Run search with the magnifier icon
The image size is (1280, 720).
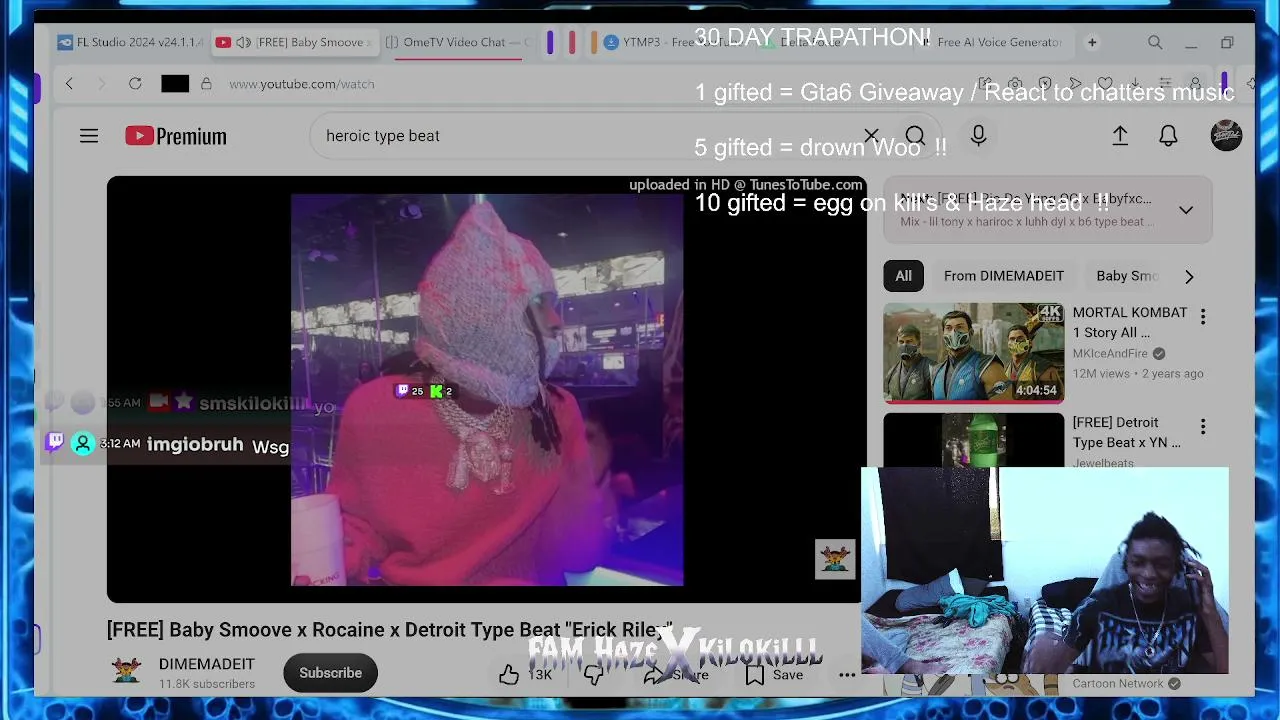coord(915,136)
